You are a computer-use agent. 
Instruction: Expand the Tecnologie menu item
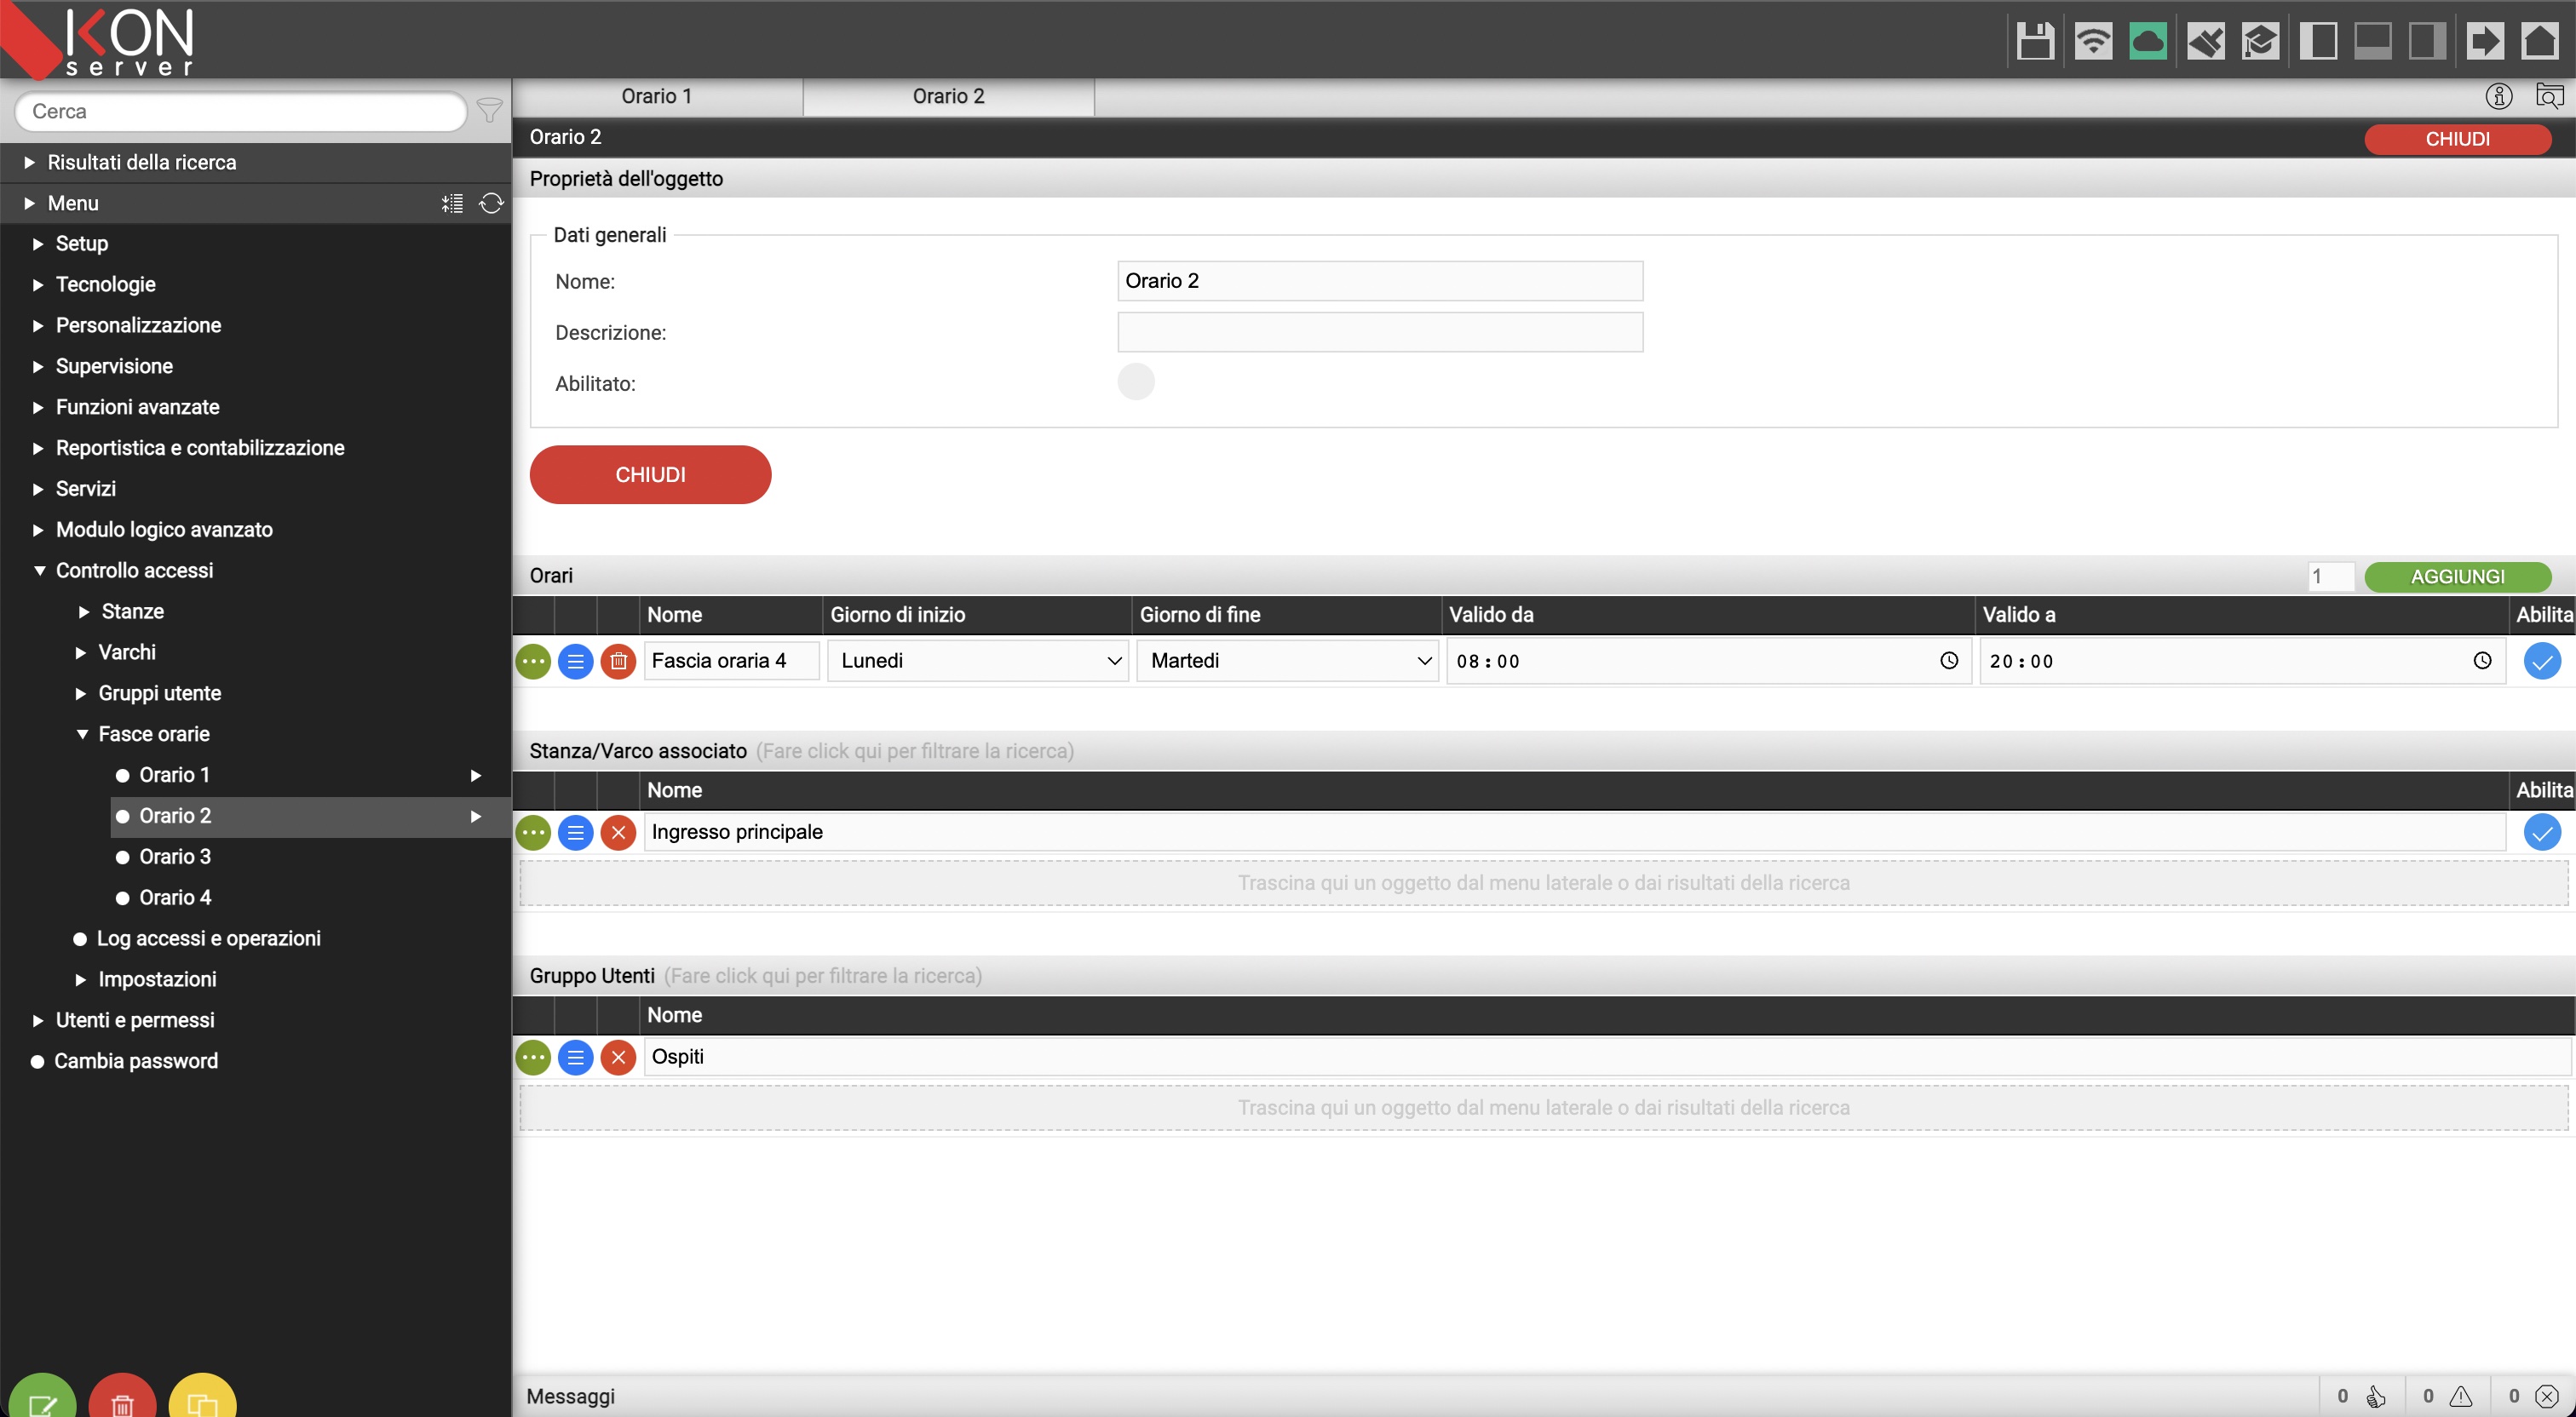37,285
